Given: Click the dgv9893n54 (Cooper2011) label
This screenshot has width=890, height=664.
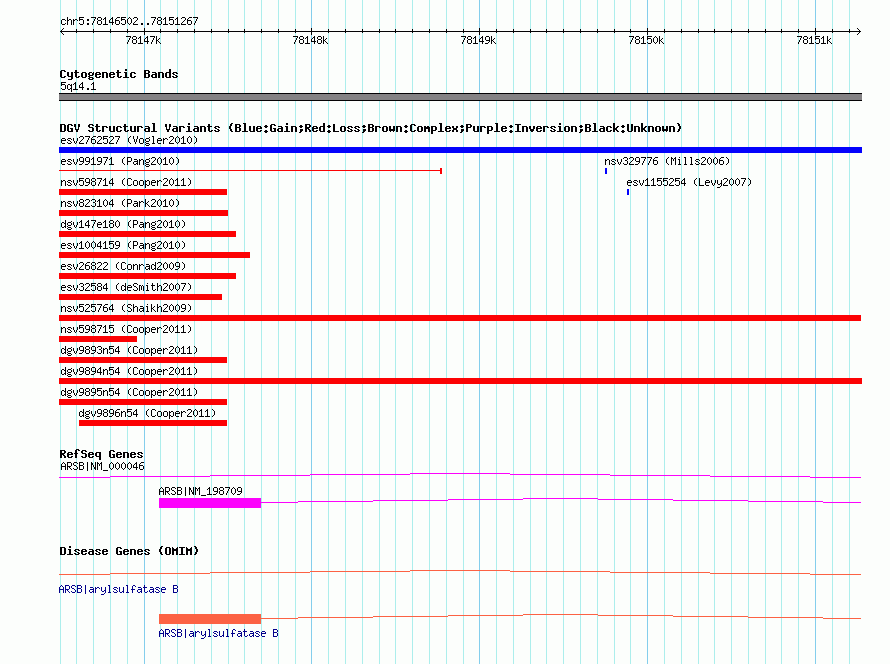Looking at the screenshot, I should 129,350.
